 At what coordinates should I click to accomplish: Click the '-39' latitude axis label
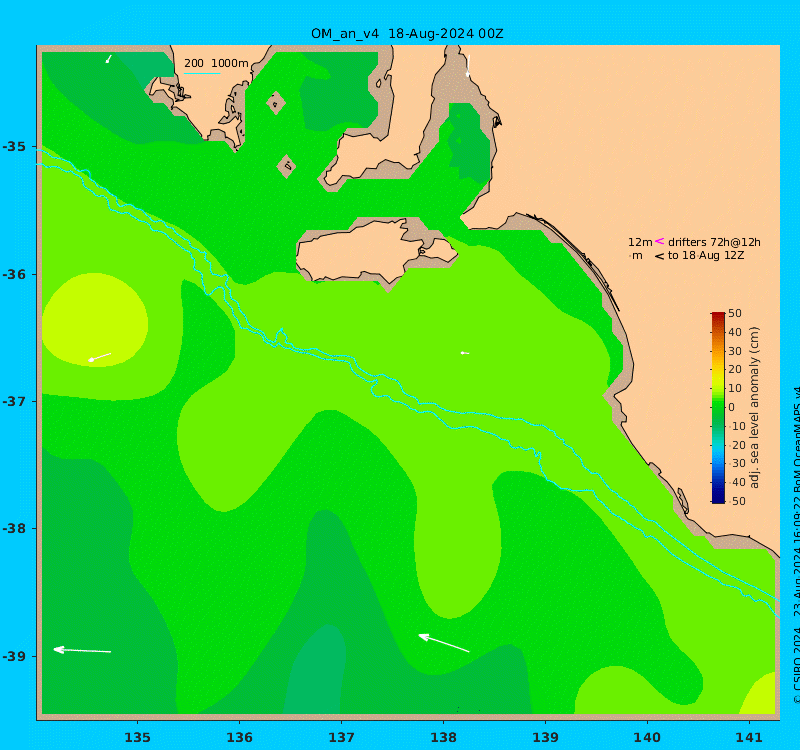coord(14,656)
